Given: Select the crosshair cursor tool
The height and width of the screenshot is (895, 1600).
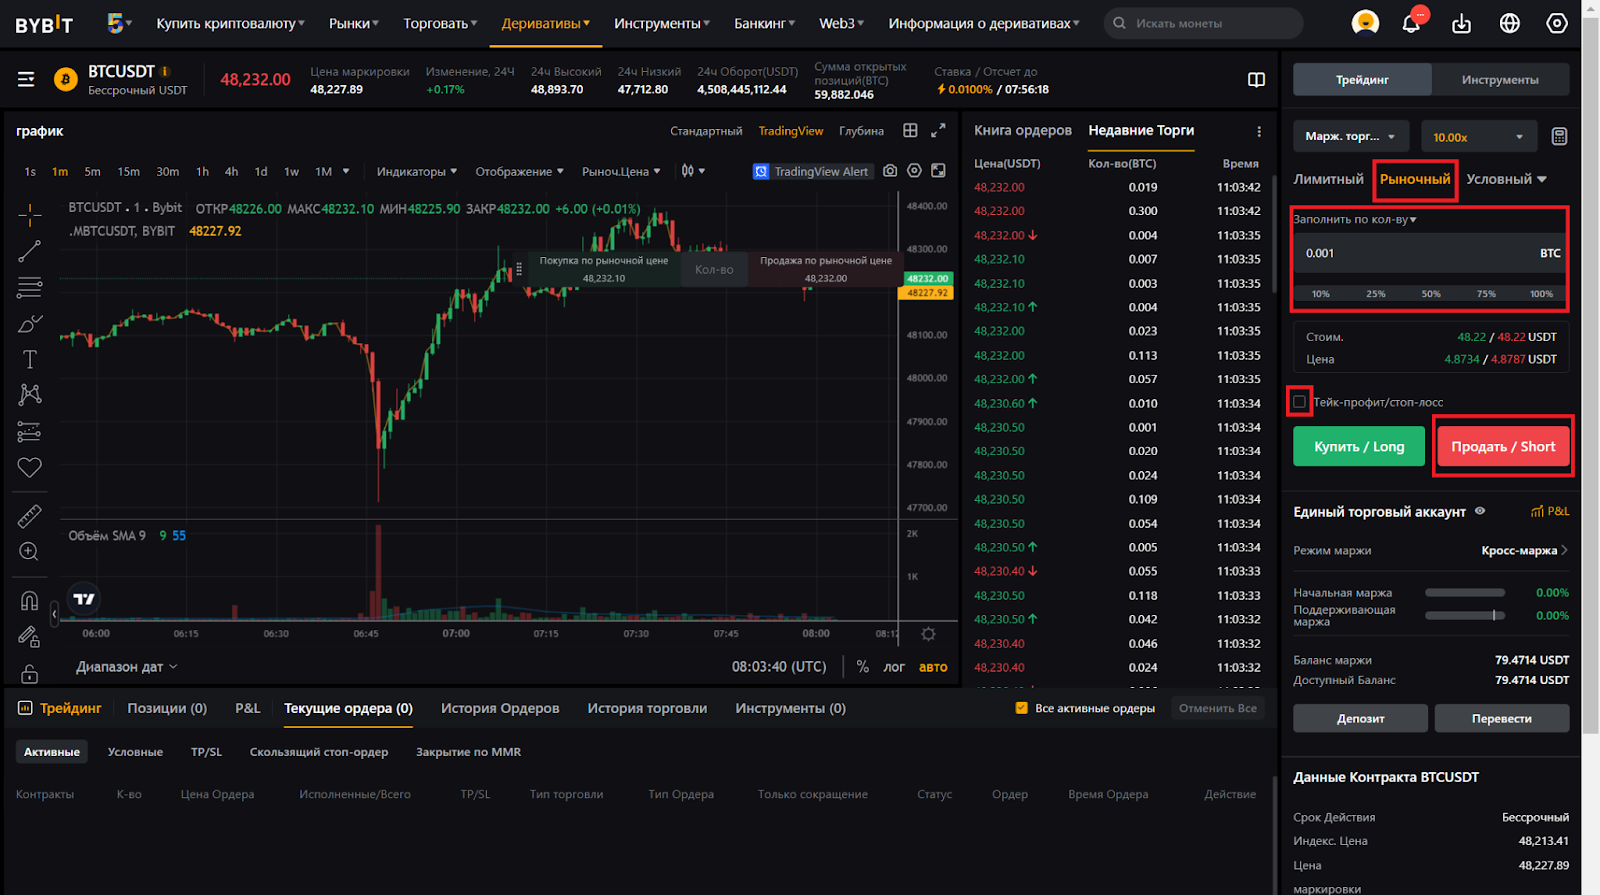Looking at the screenshot, I should coord(30,214).
